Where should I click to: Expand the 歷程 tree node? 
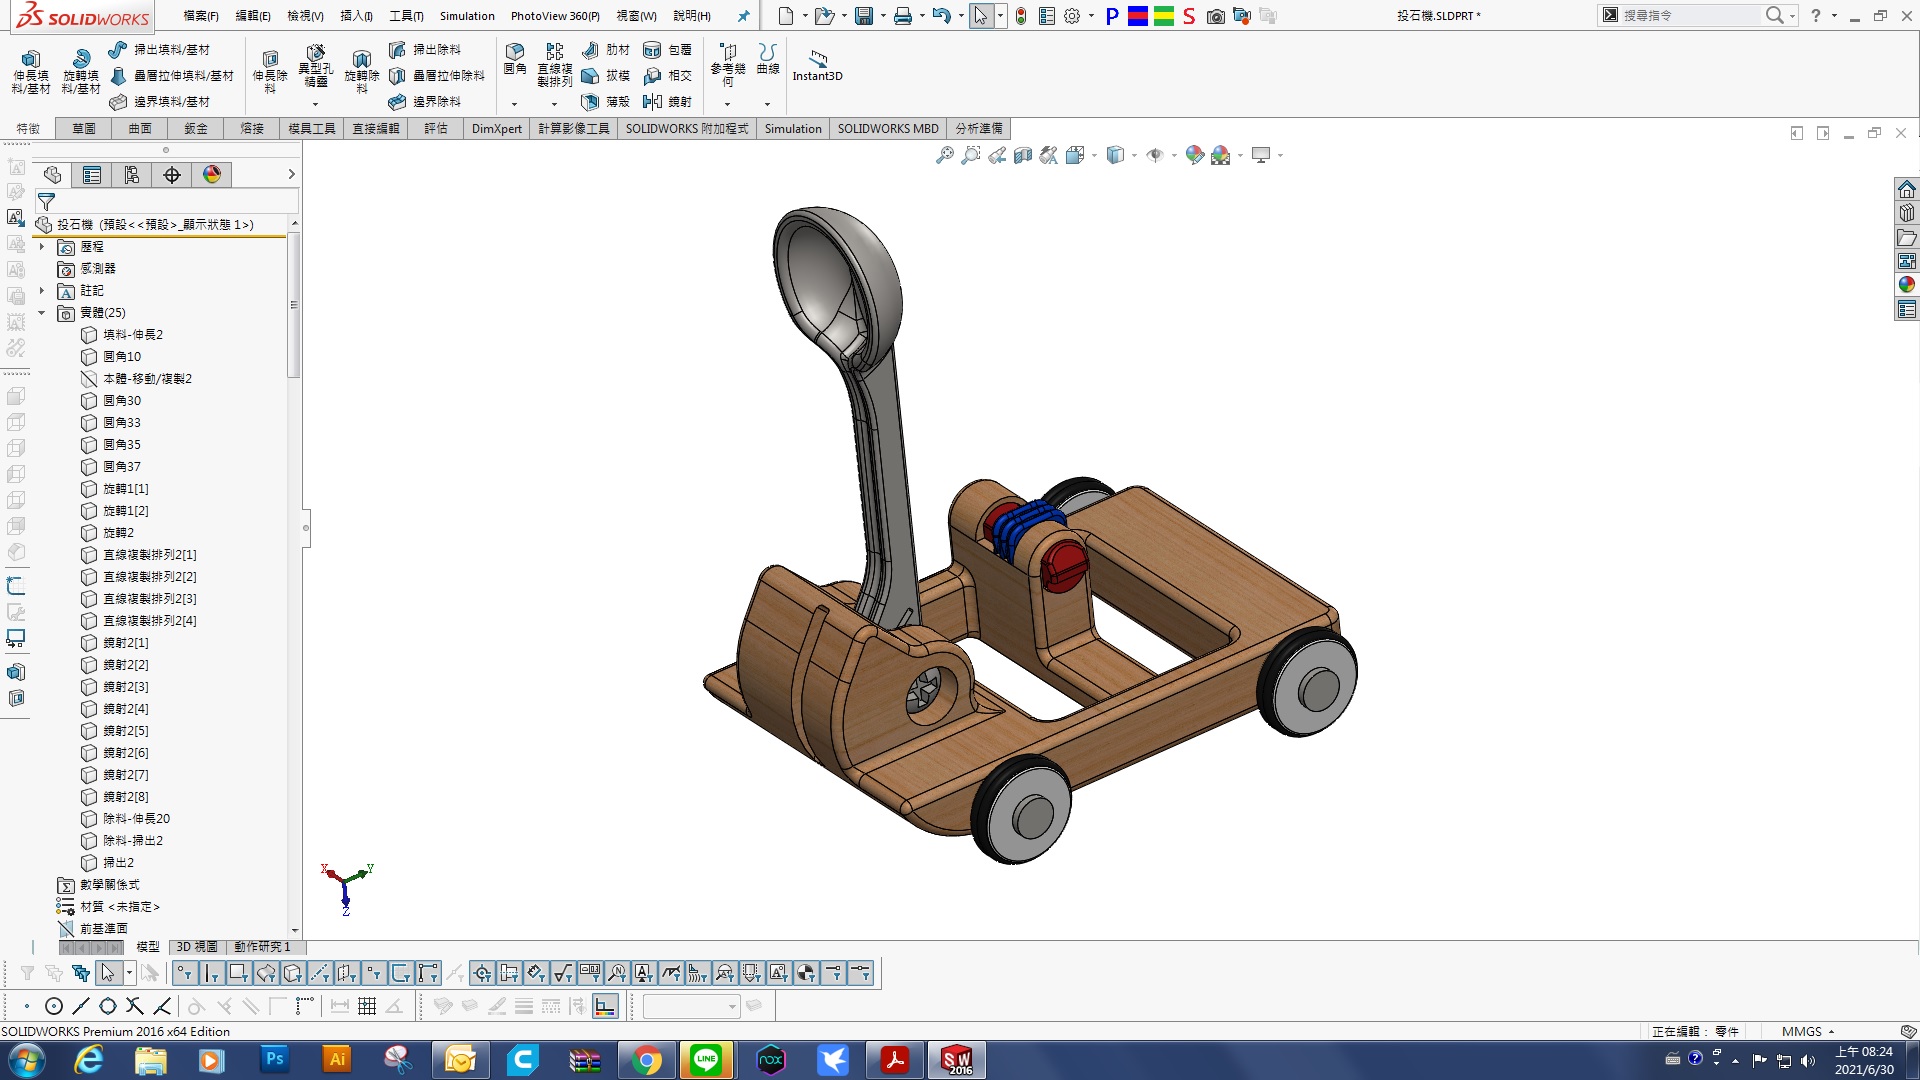42,247
